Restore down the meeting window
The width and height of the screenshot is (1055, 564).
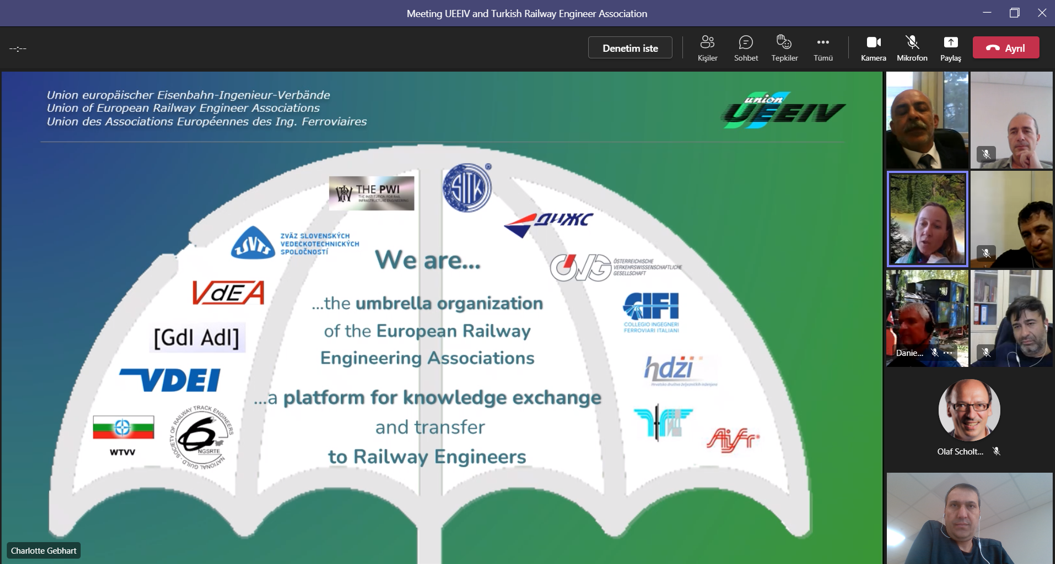1014,13
